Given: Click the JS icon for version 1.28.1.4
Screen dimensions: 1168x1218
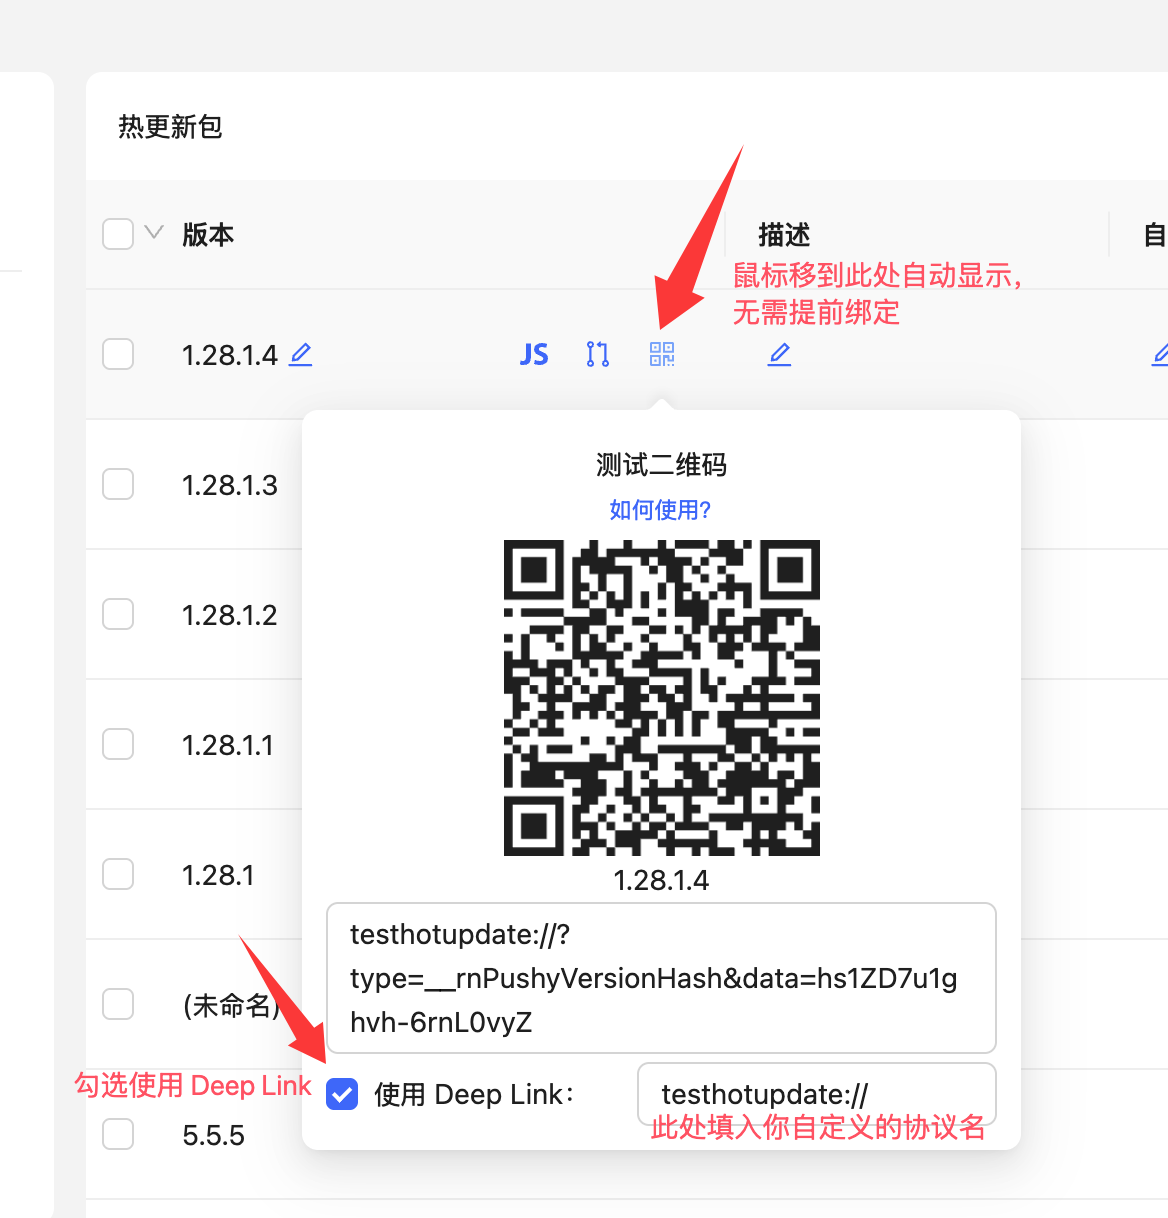Looking at the screenshot, I should (534, 354).
